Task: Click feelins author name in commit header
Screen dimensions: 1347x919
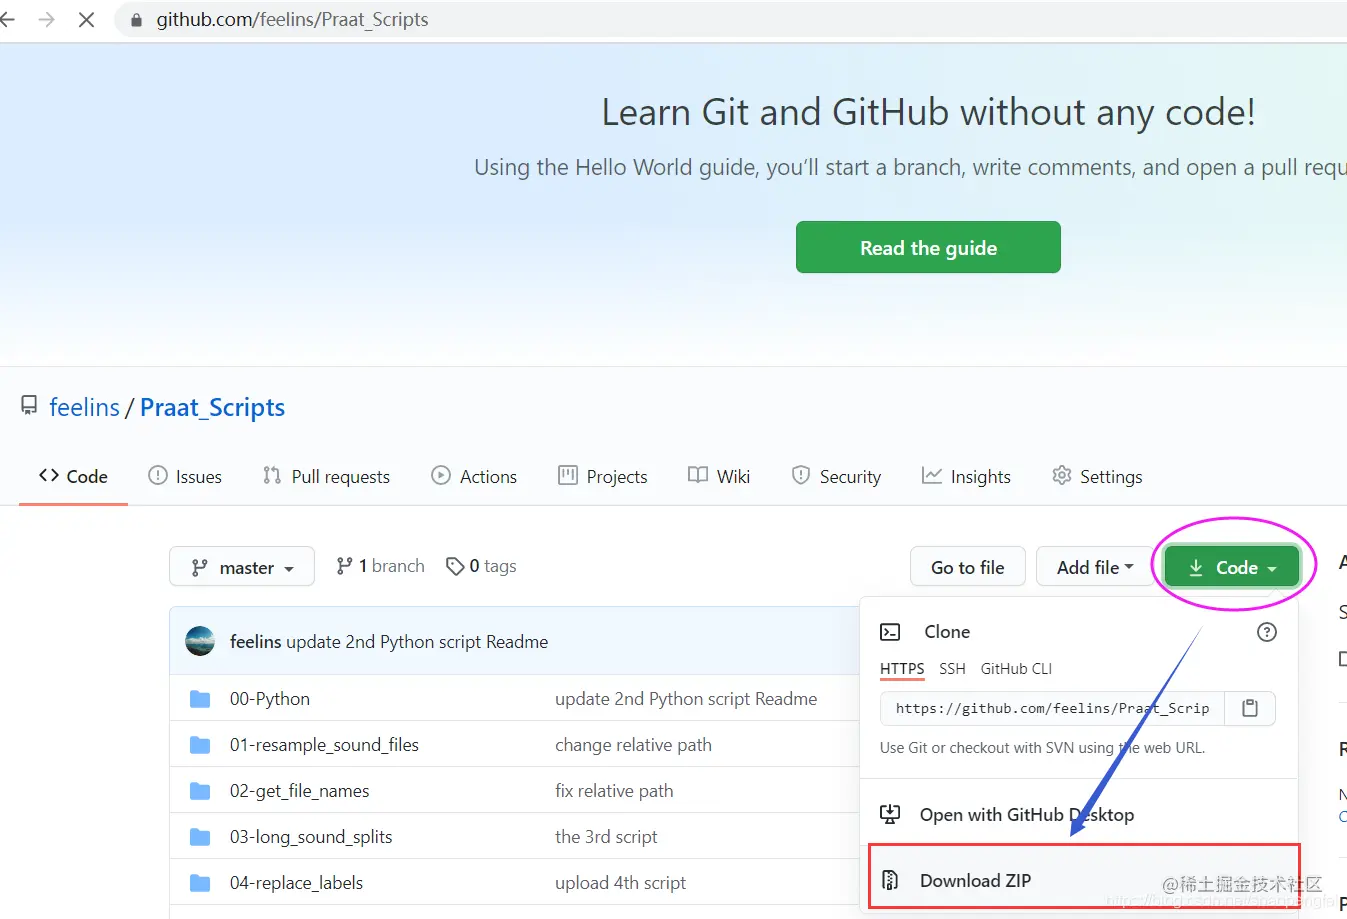Action: 255,641
